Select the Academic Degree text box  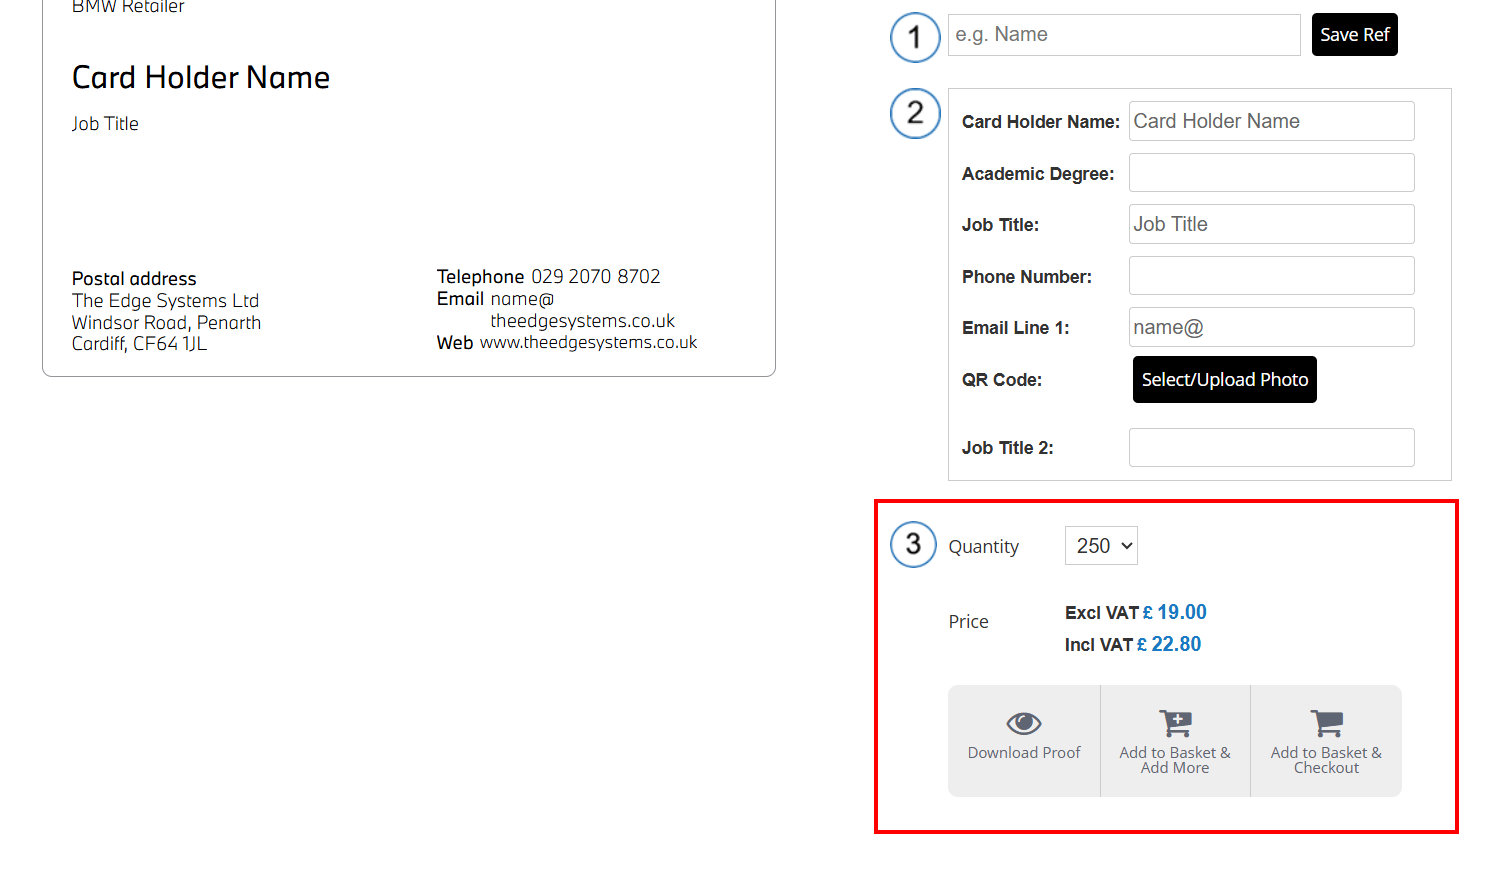pos(1271,173)
